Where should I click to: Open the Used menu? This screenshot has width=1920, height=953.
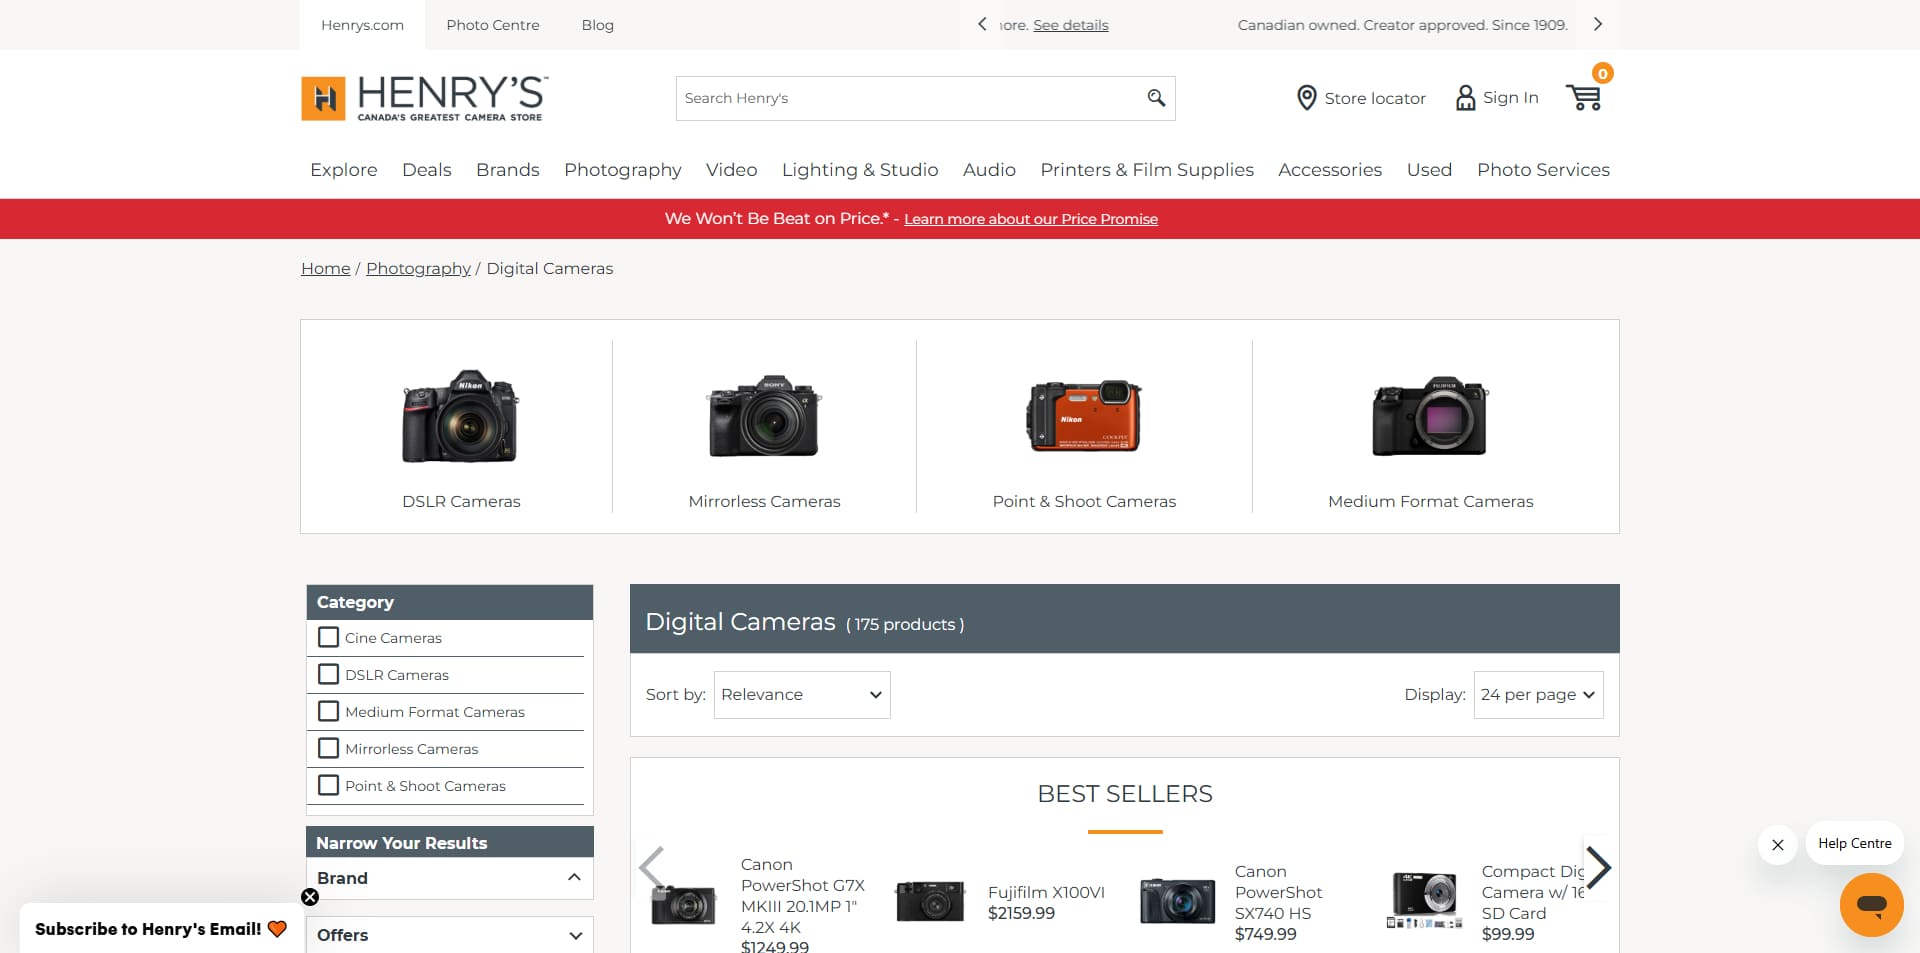point(1429,170)
